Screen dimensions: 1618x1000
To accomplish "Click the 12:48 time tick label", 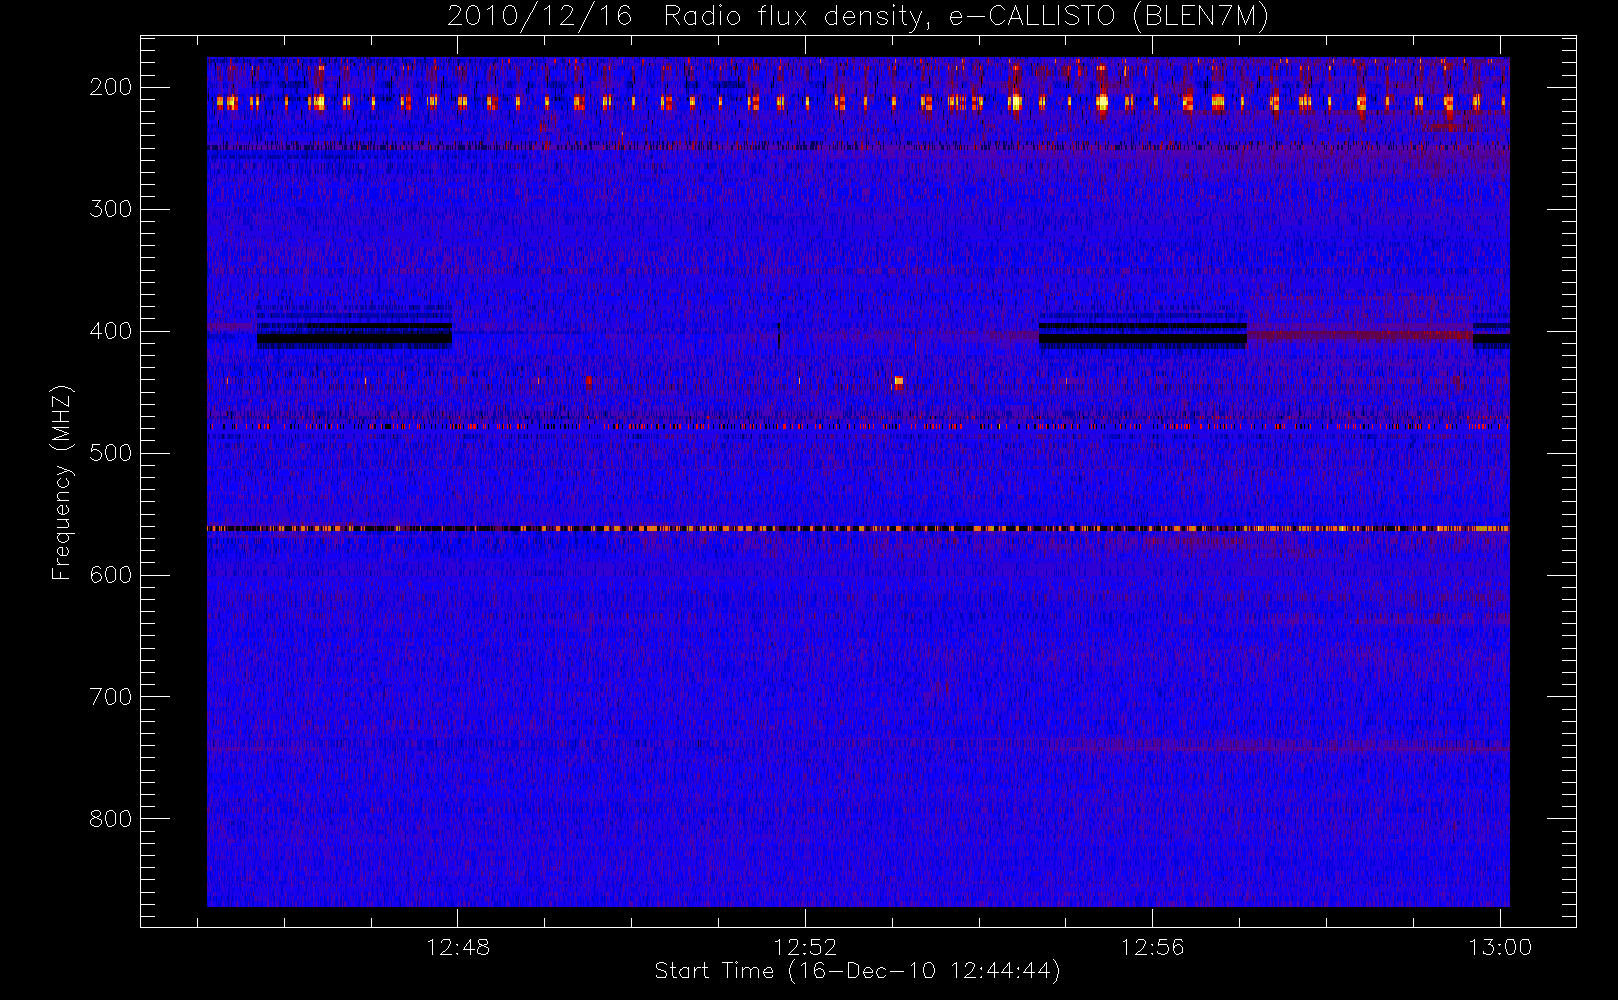I will 458,947.
